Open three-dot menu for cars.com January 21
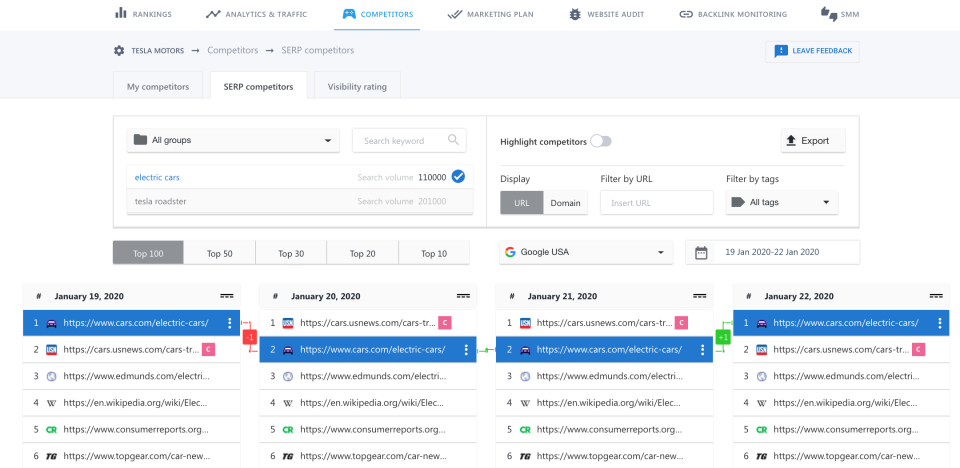Viewport: 960px width, 468px height. click(703, 350)
